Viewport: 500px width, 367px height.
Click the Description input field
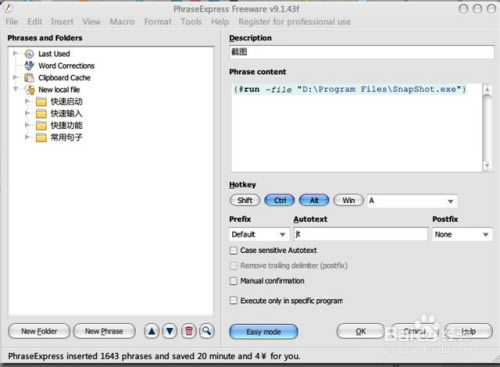point(362,52)
